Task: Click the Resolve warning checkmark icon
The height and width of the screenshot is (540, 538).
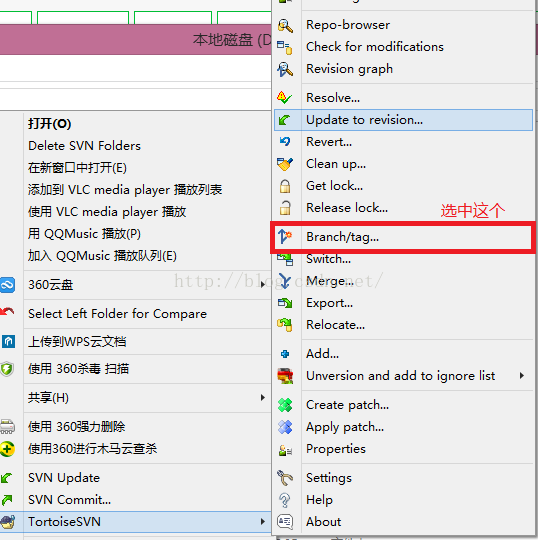Action: coord(284,98)
